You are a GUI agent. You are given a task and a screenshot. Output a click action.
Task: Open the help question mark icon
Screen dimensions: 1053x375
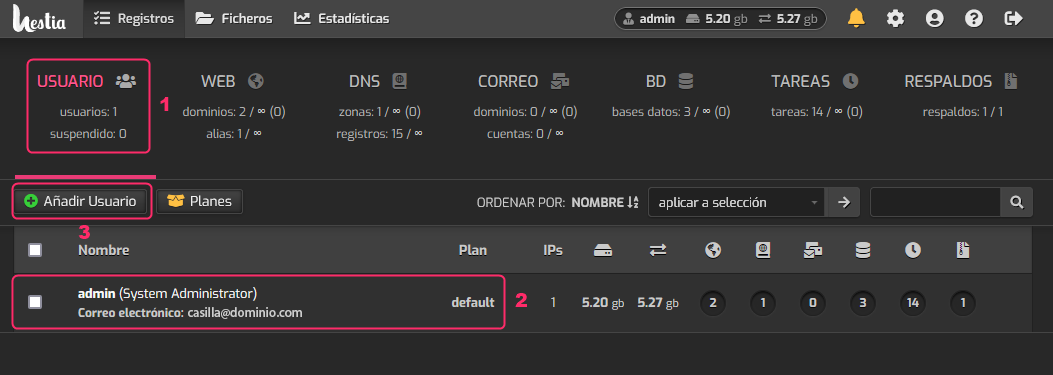tap(974, 18)
